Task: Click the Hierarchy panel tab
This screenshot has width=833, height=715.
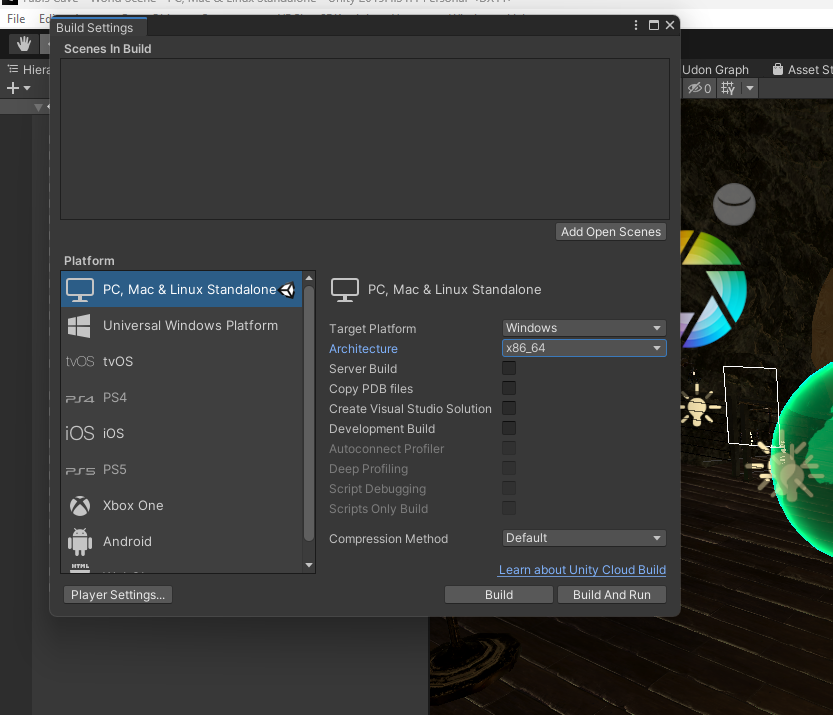Action: (x=28, y=70)
